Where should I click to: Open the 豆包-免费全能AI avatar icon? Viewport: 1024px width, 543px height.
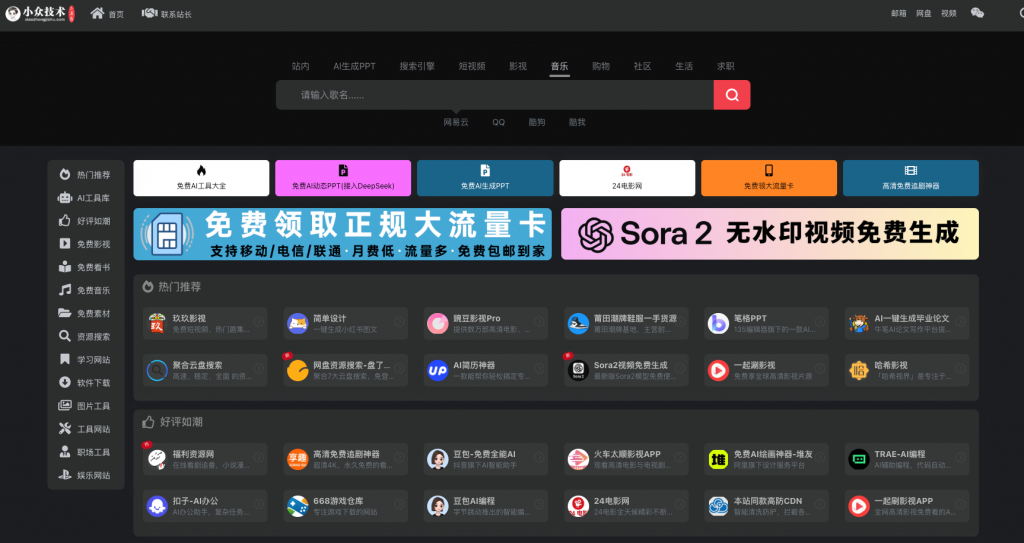(x=437, y=459)
